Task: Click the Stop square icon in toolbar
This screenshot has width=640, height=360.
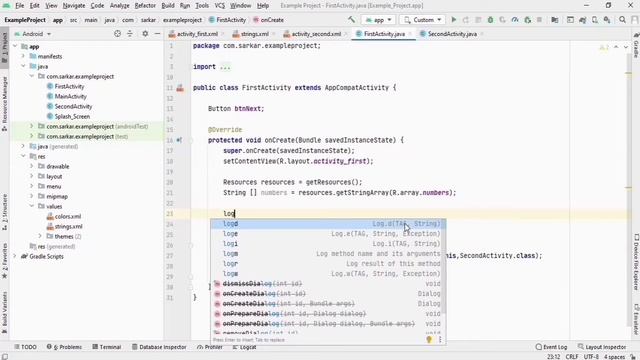Action: pos(539,20)
